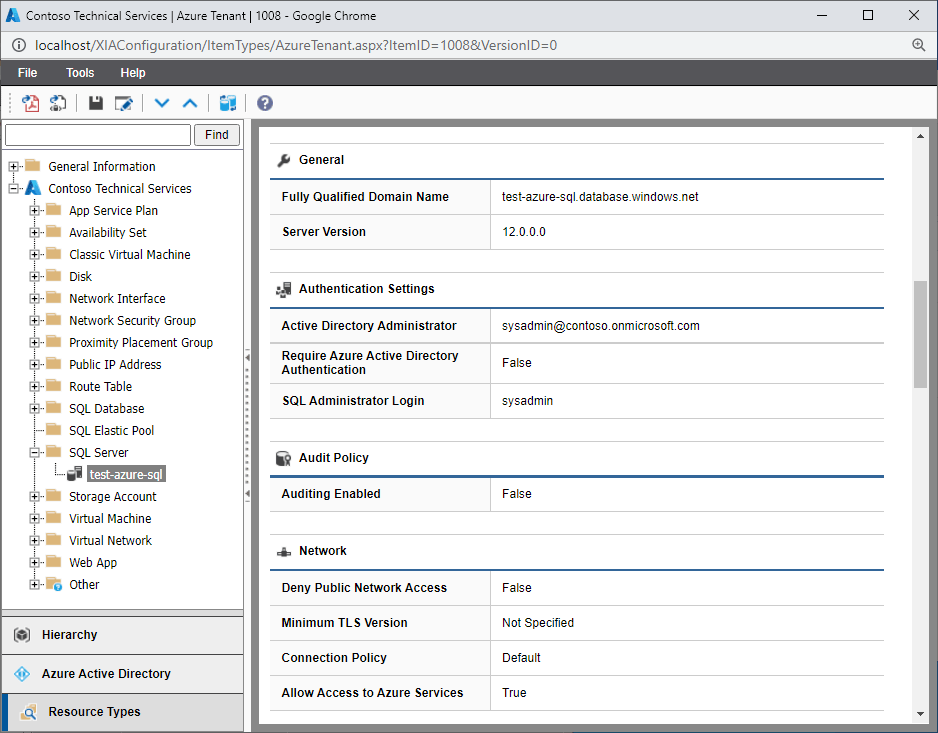Click the Minimum TLS Version 'Not Specified' value
The image size is (938, 733).
(x=538, y=623)
